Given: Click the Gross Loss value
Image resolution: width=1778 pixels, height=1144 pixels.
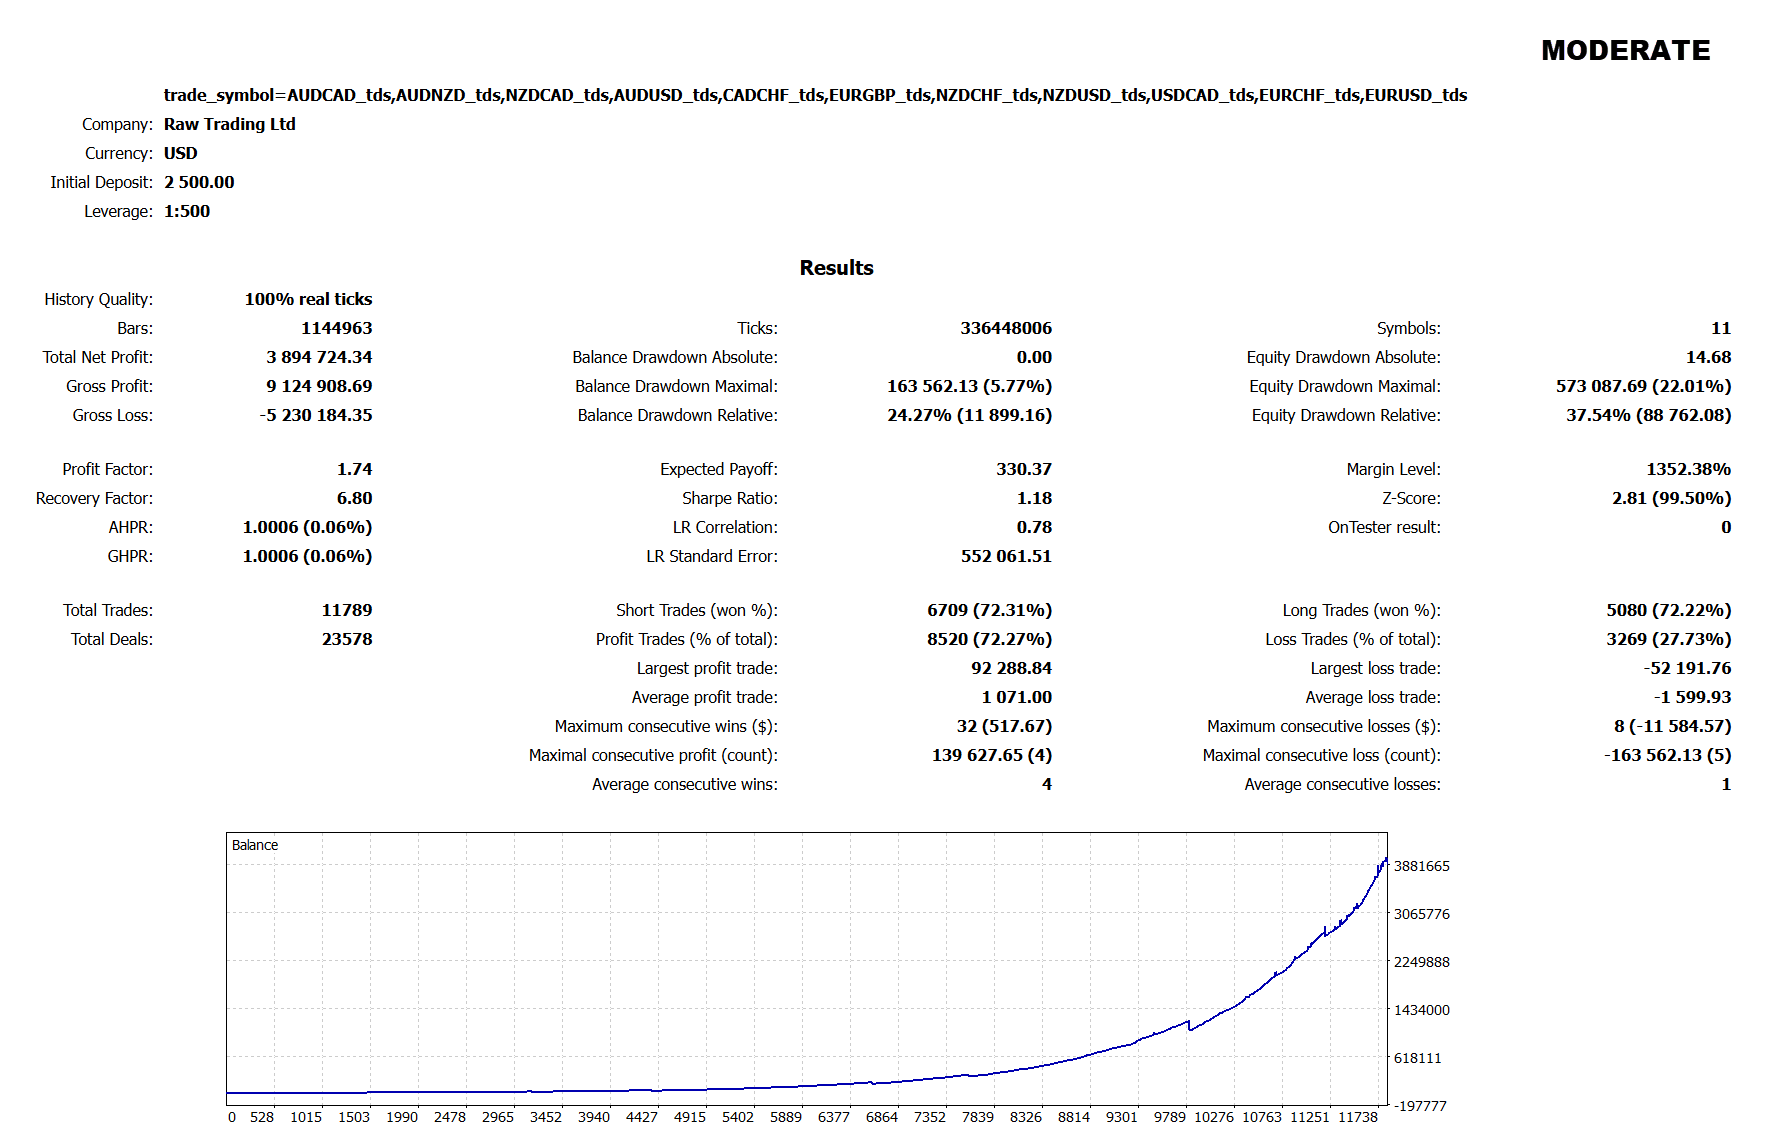Looking at the screenshot, I should 316,415.
